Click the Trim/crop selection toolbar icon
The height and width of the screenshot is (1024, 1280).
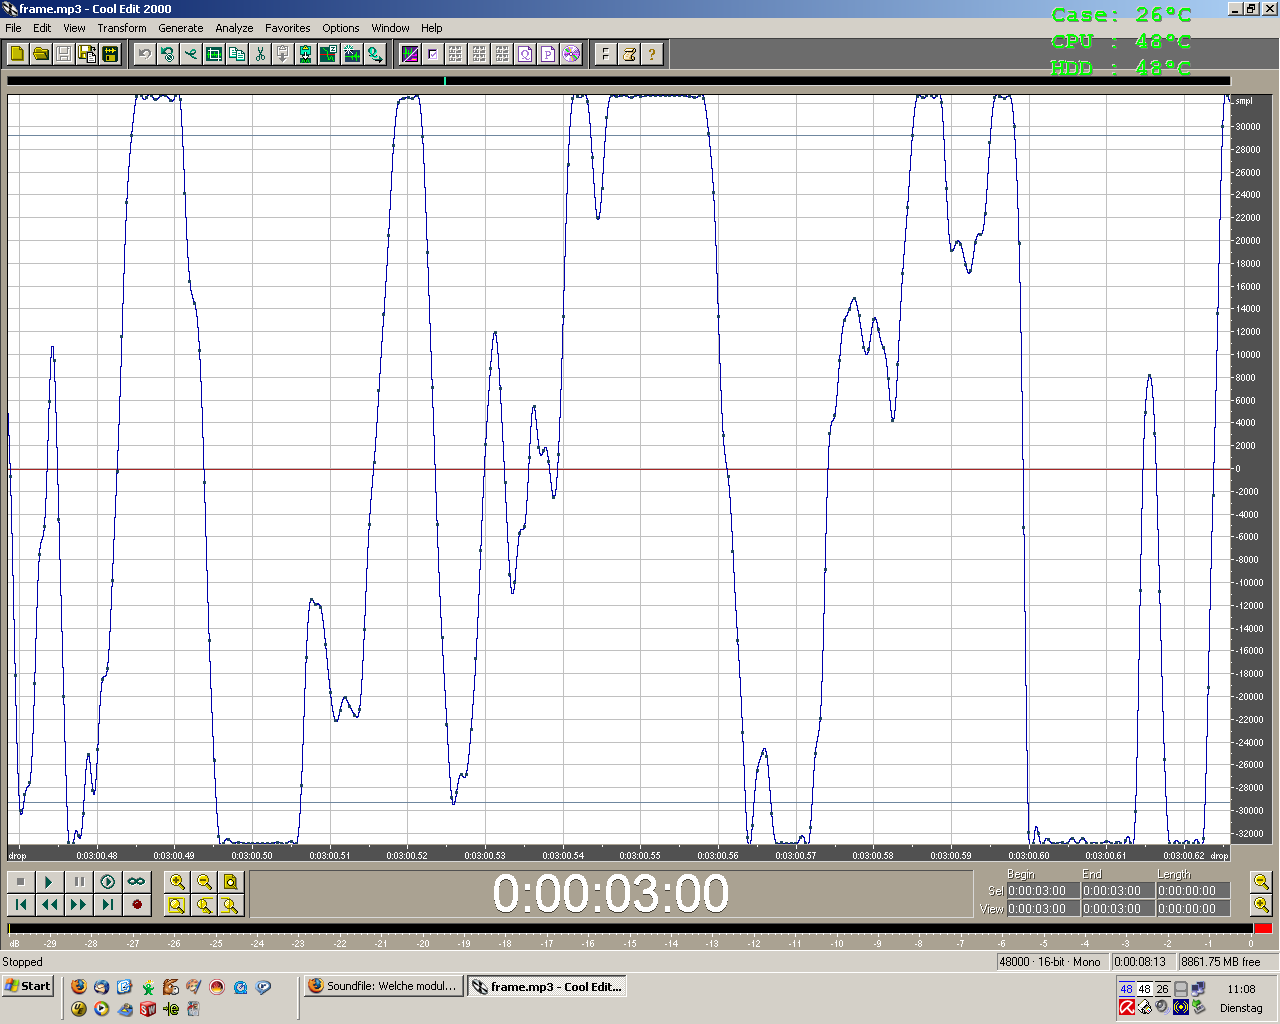pos(214,54)
